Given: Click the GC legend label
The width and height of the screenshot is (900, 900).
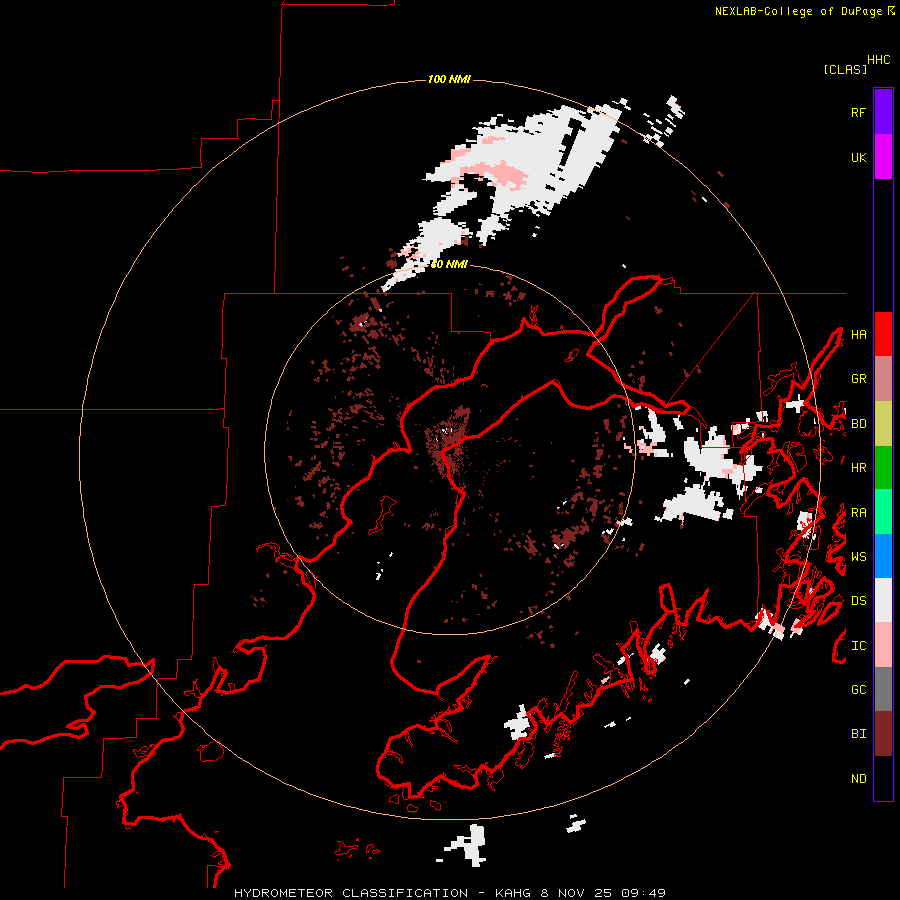Looking at the screenshot, I should [858, 690].
